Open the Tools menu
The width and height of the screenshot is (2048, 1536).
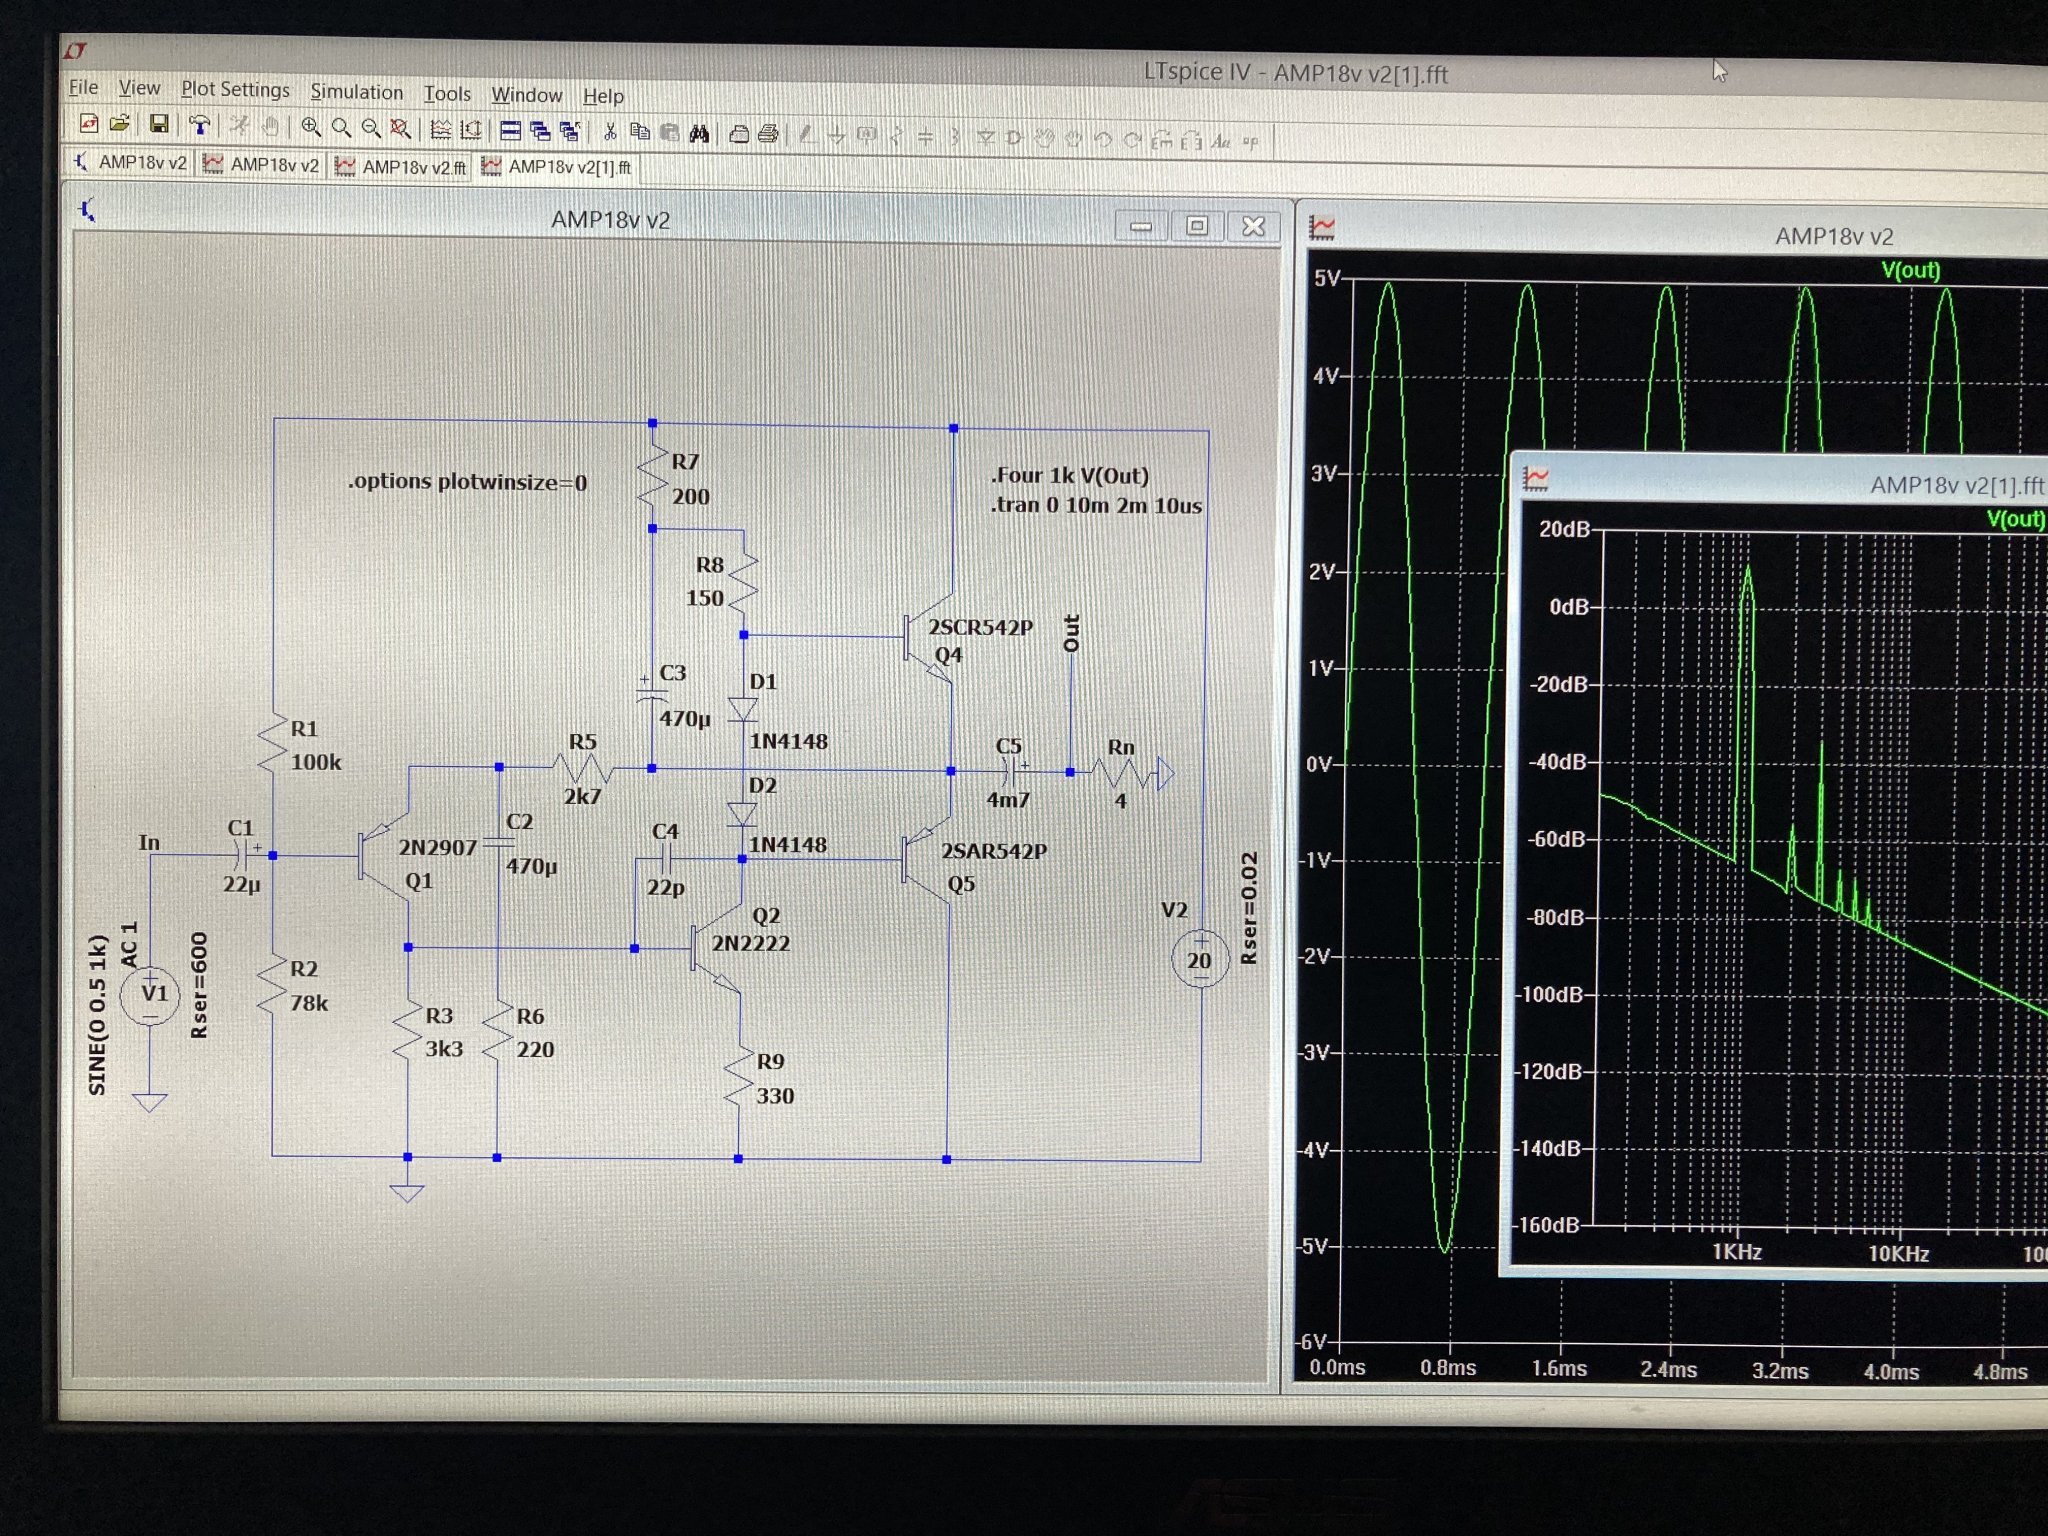447,94
